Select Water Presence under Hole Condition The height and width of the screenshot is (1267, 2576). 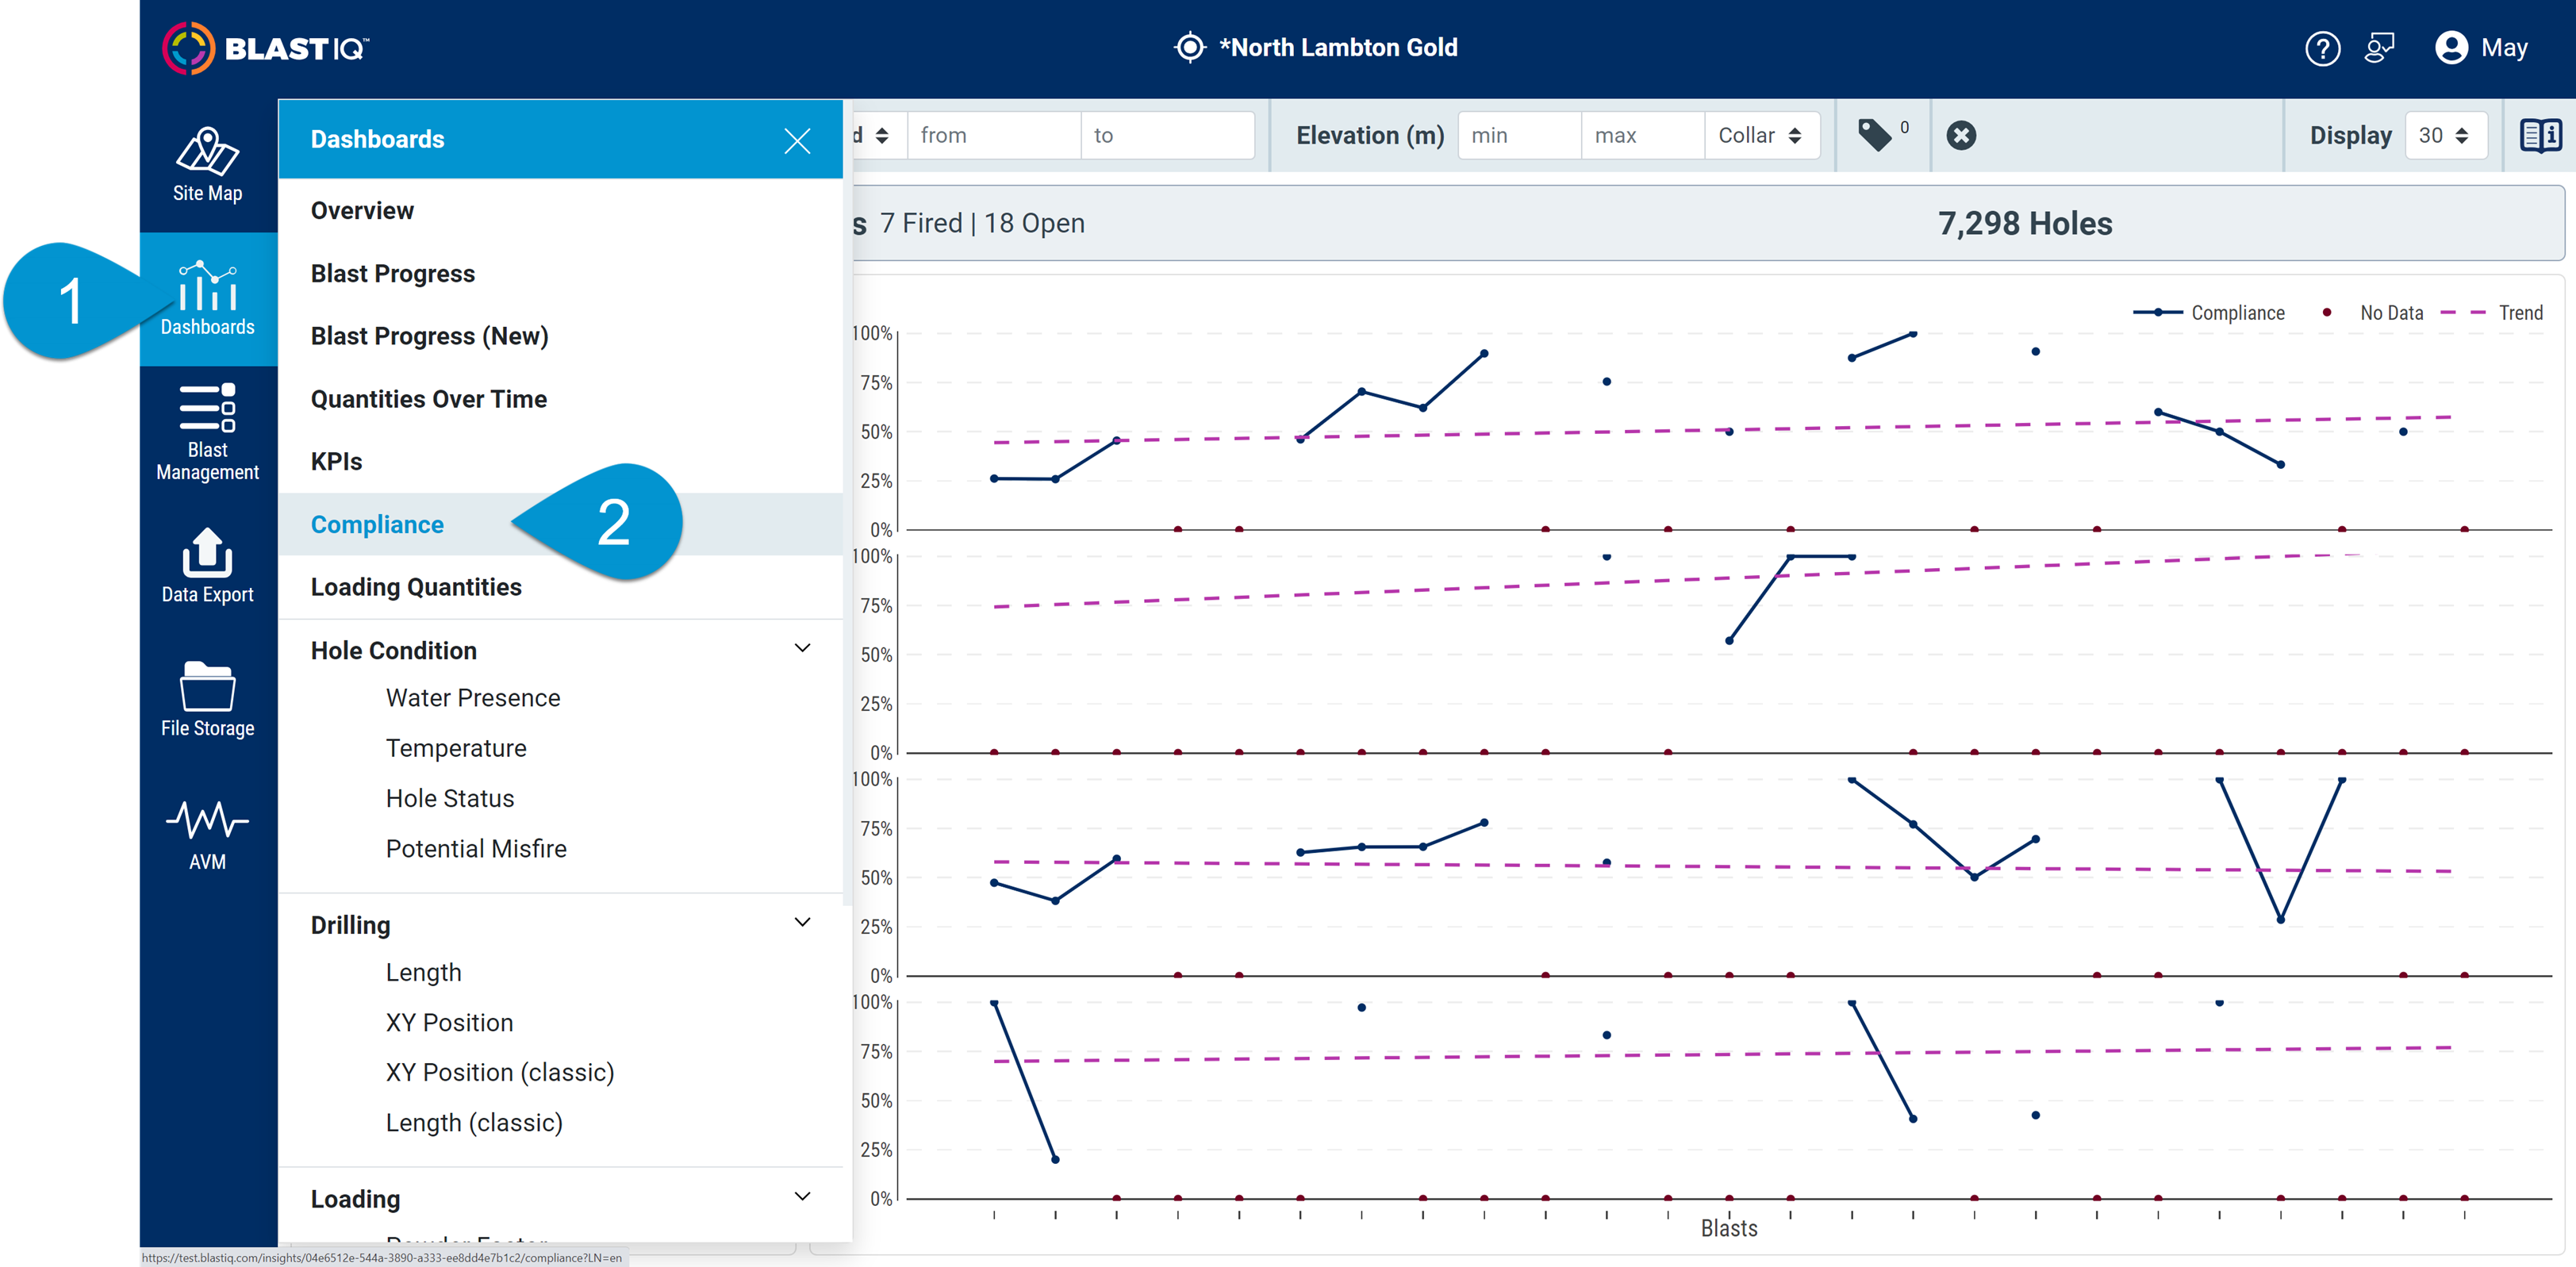click(x=472, y=697)
